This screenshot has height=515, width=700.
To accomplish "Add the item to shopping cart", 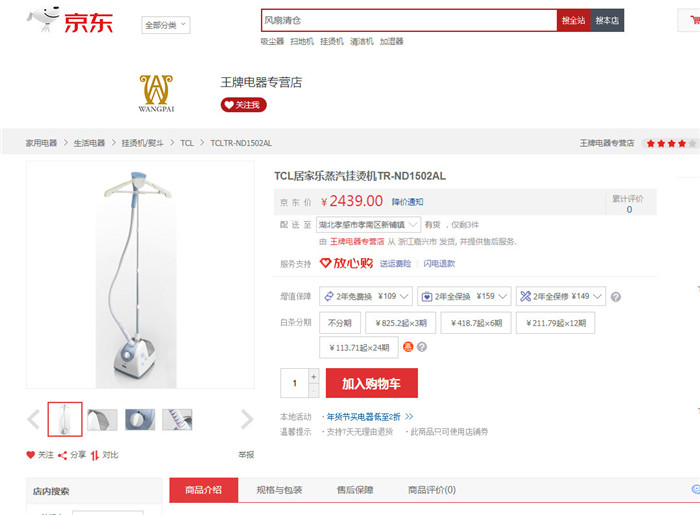I will pyautogui.click(x=372, y=383).
